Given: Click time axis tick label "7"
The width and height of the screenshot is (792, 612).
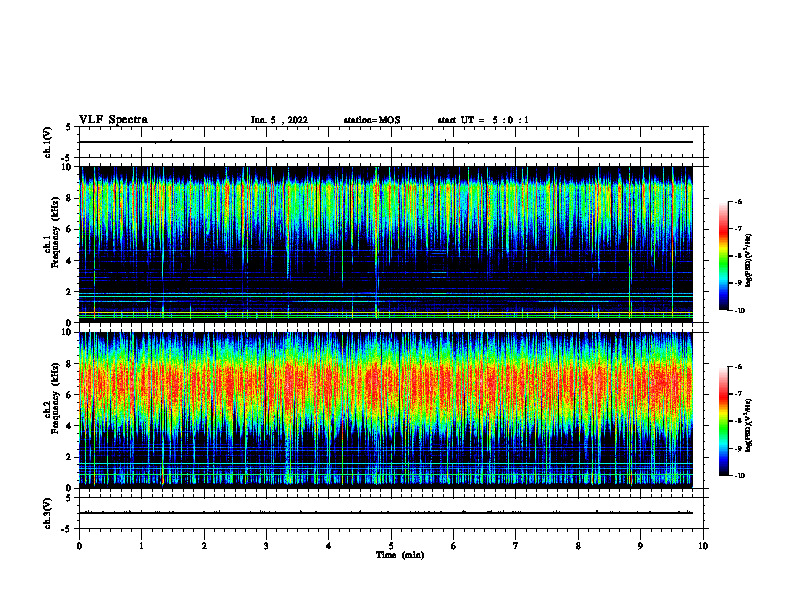Looking at the screenshot, I should coord(516,546).
